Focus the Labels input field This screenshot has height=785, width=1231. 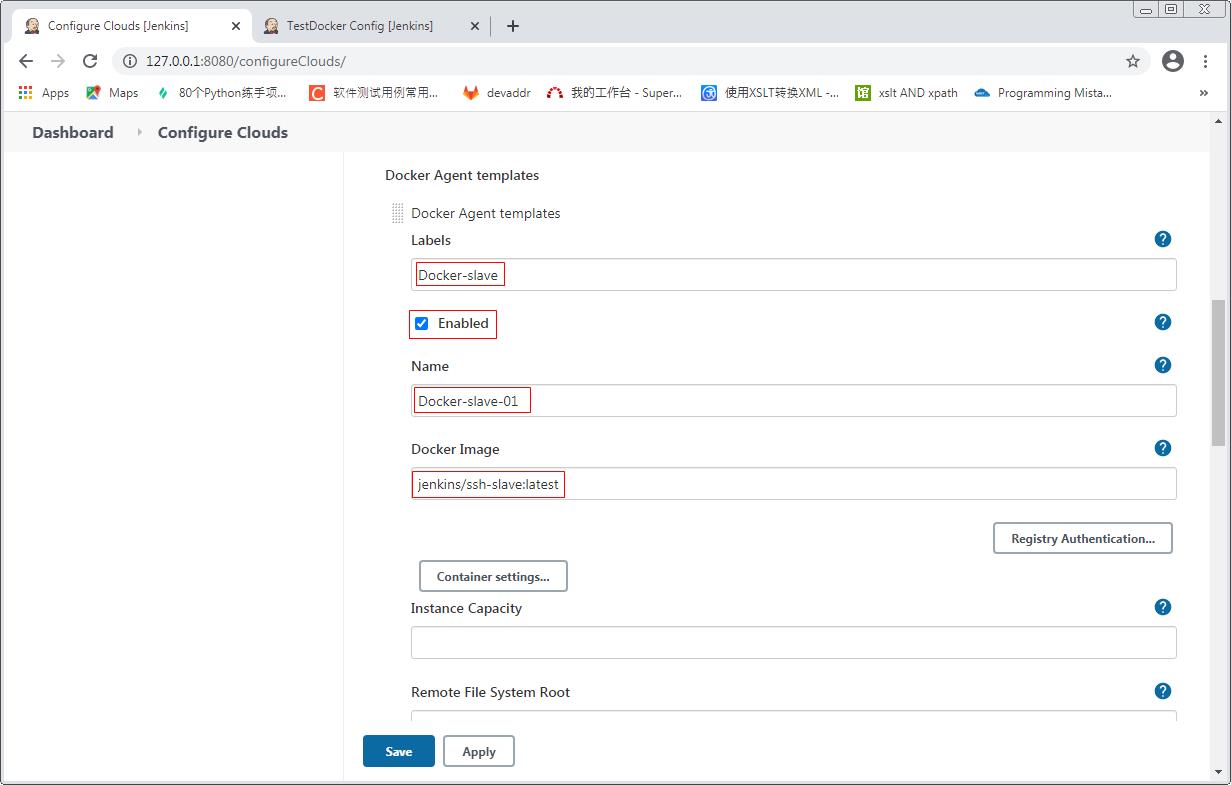click(x=794, y=275)
